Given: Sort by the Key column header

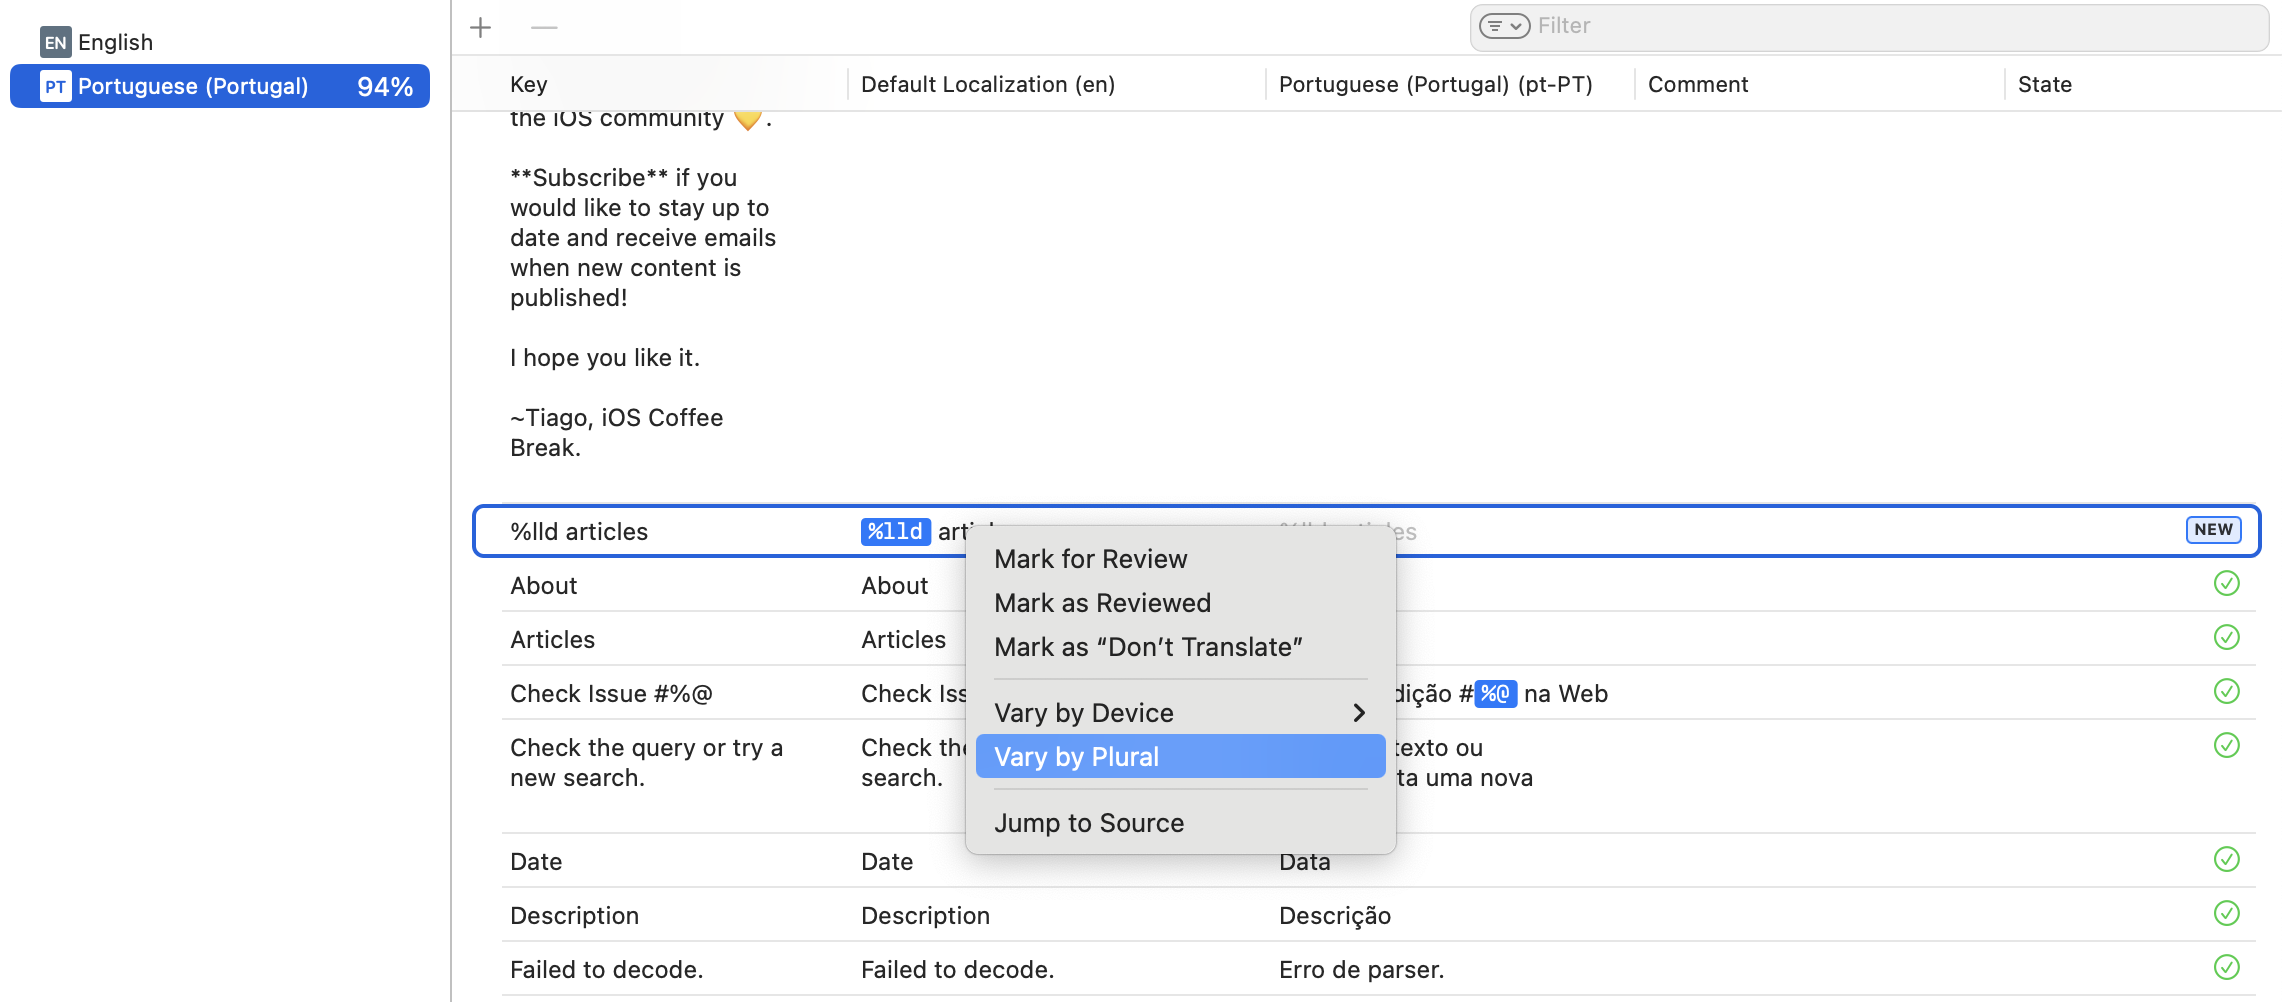Looking at the screenshot, I should pyautogui.click(x=529, y=85).
